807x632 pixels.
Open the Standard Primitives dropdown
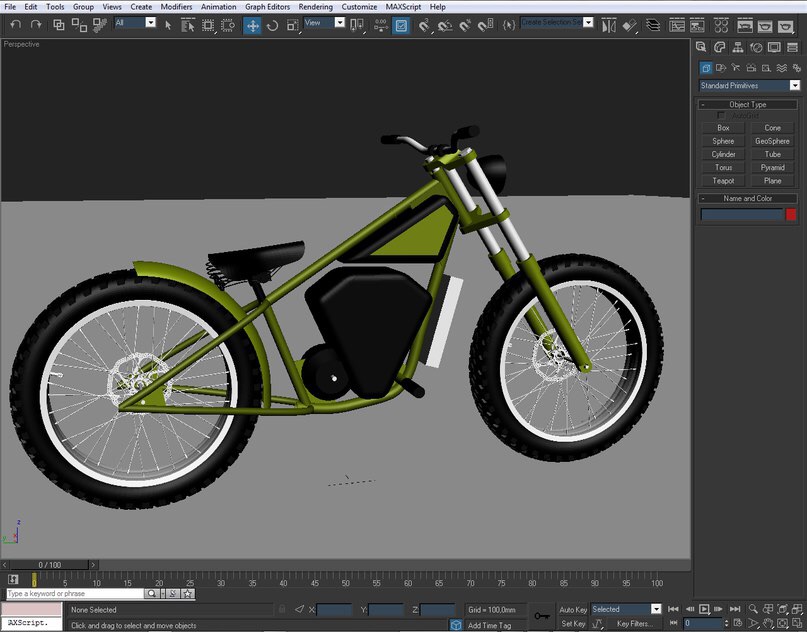tap(749, 86)
